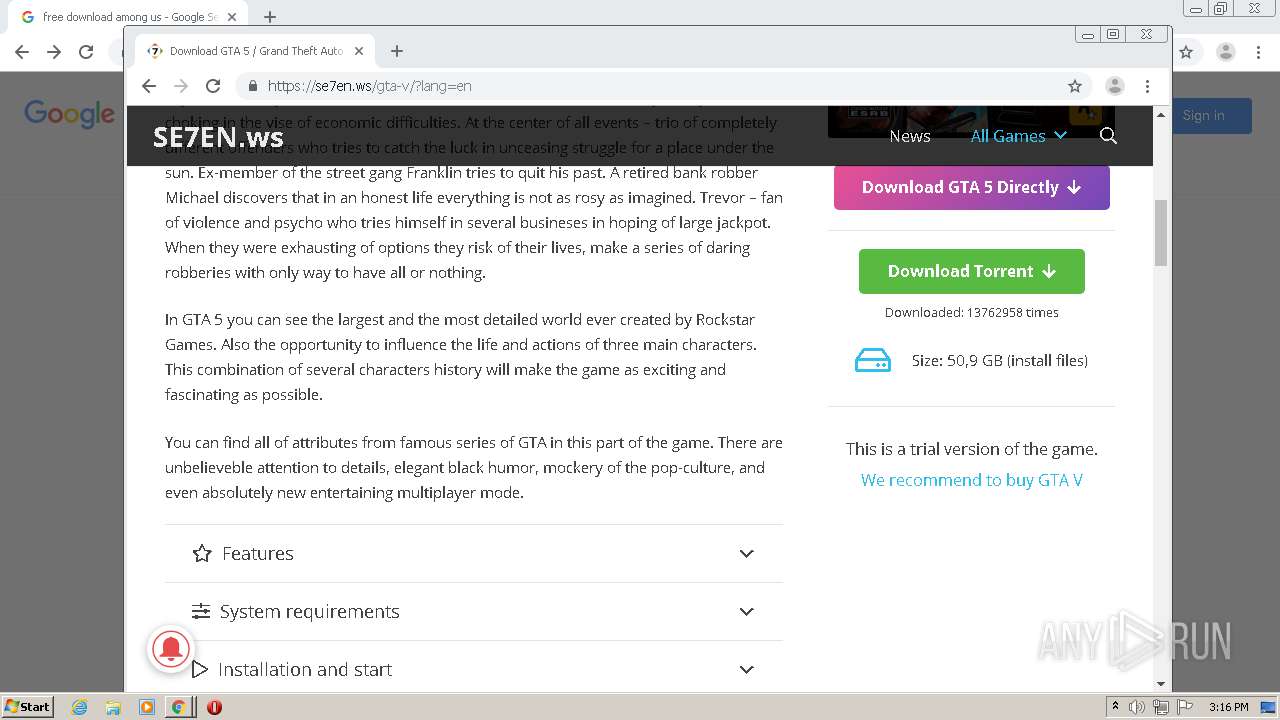
Task: Click the red notification bell icon
Action: tap(172, 649)
